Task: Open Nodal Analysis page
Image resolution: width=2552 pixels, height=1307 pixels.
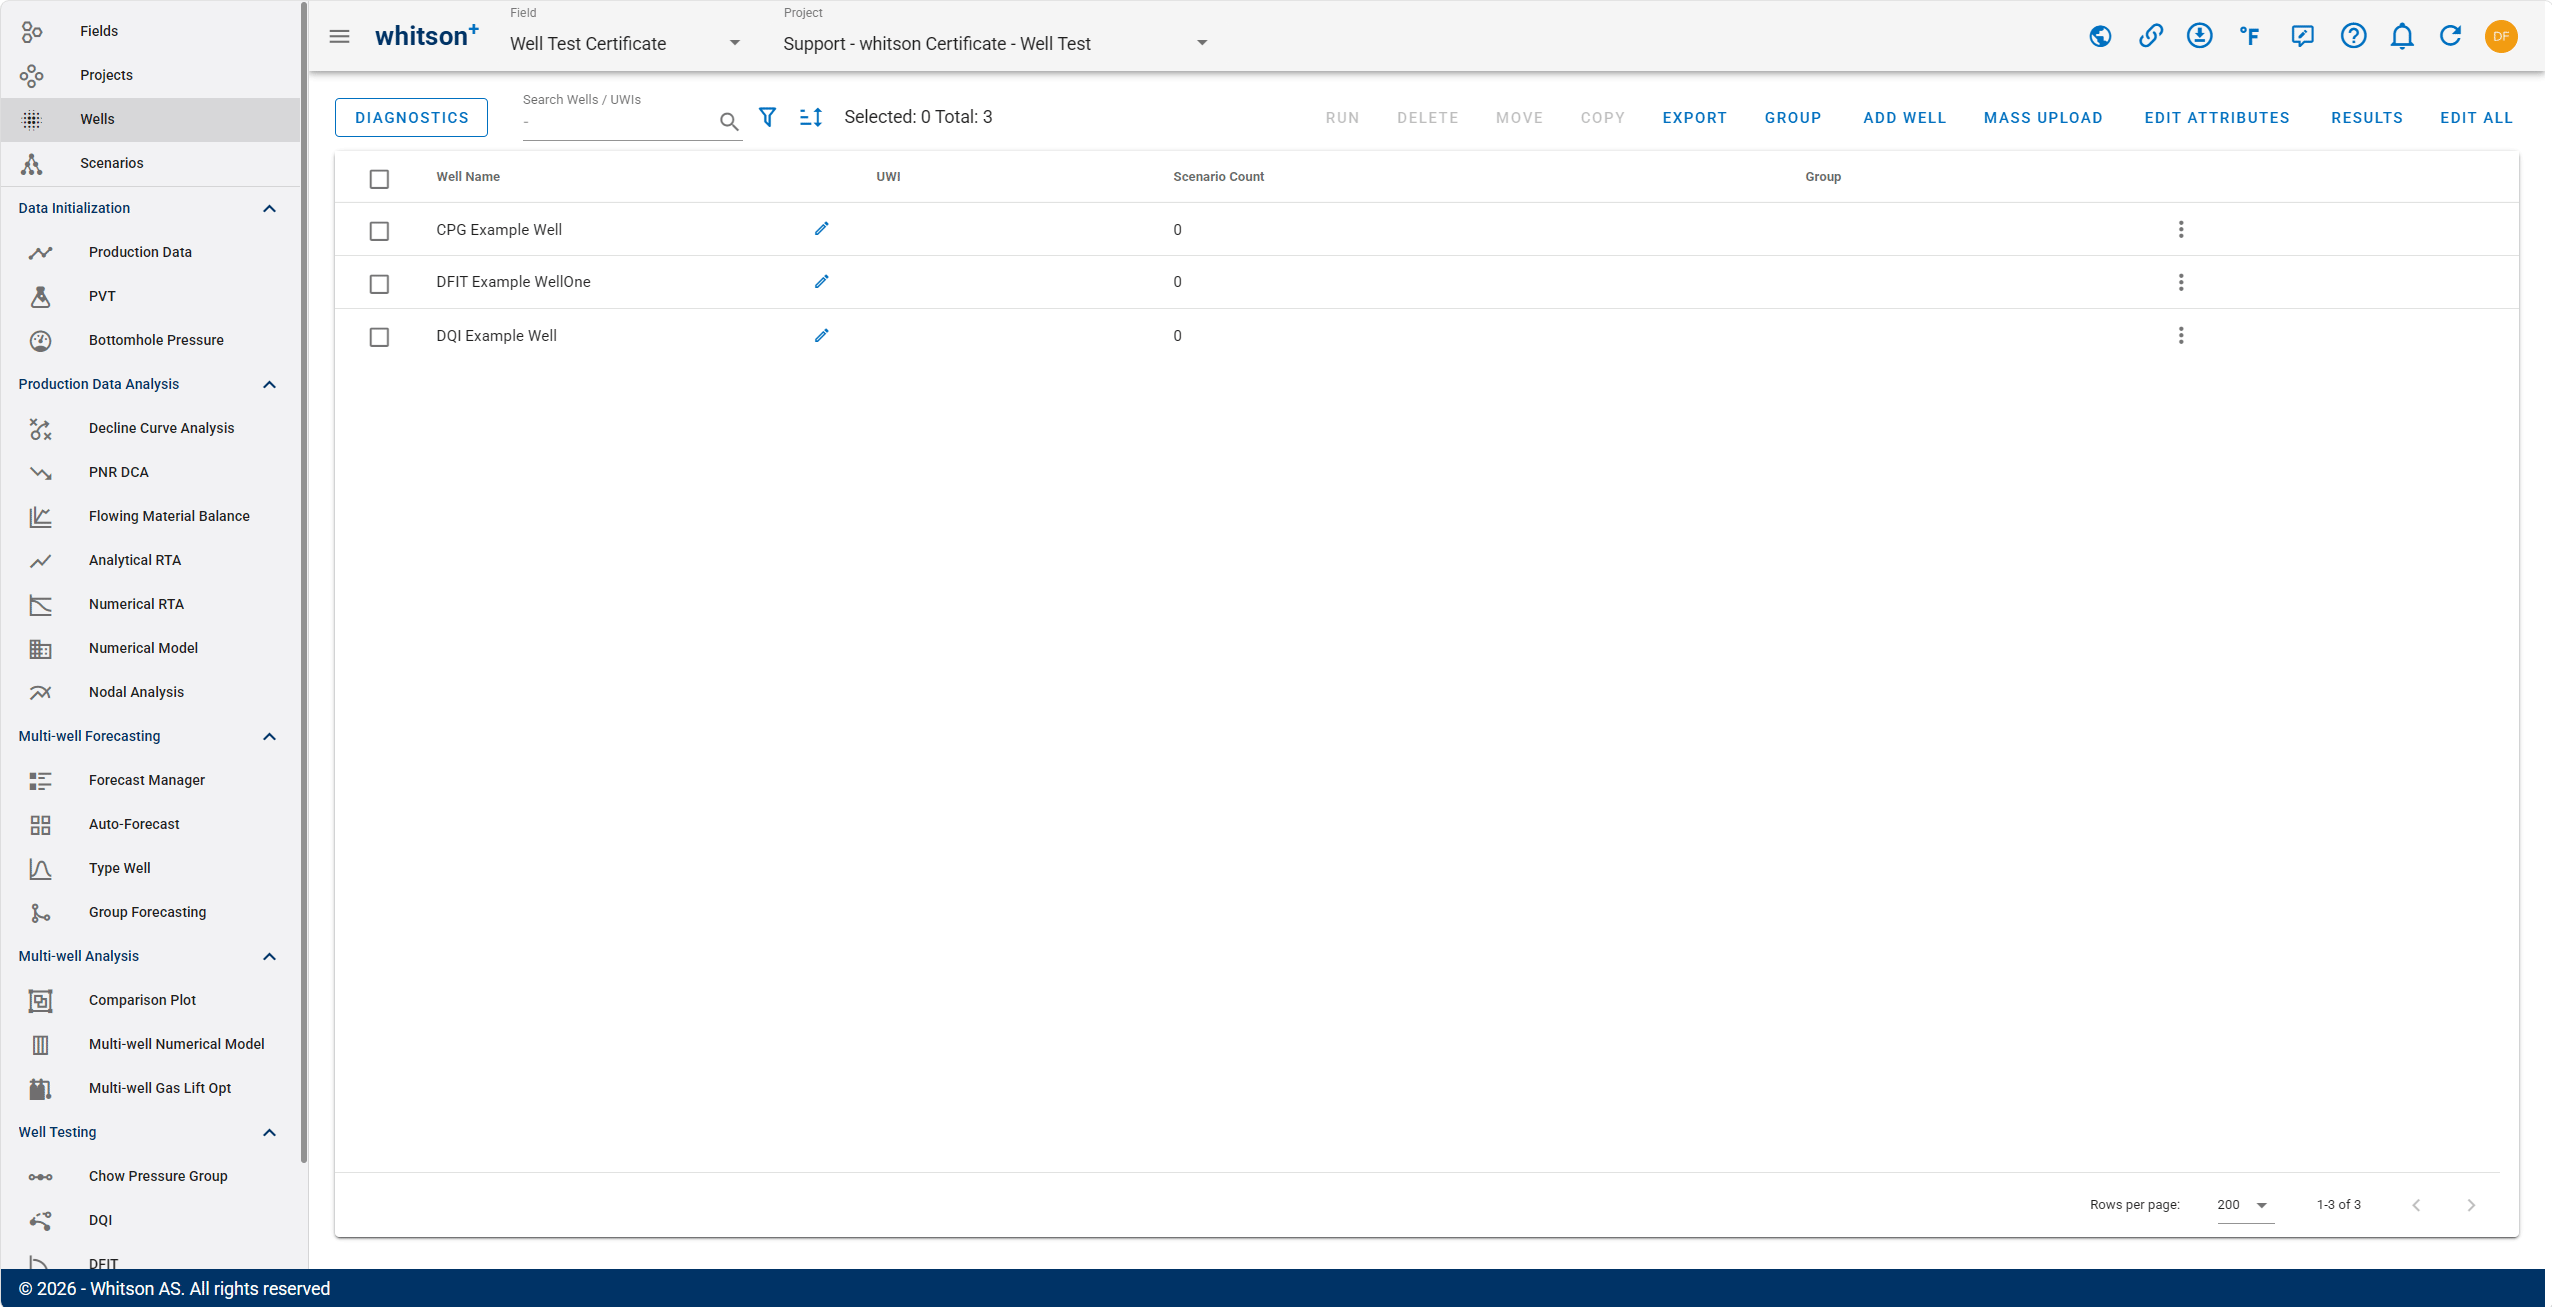Action: [150, 692]
